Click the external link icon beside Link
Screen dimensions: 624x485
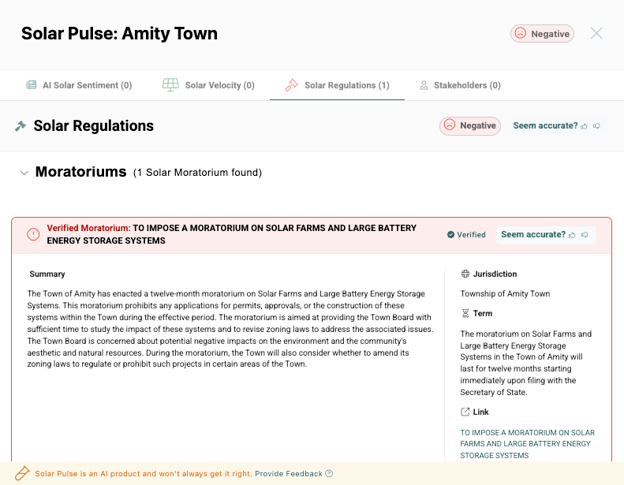click(x=465, y=412)
